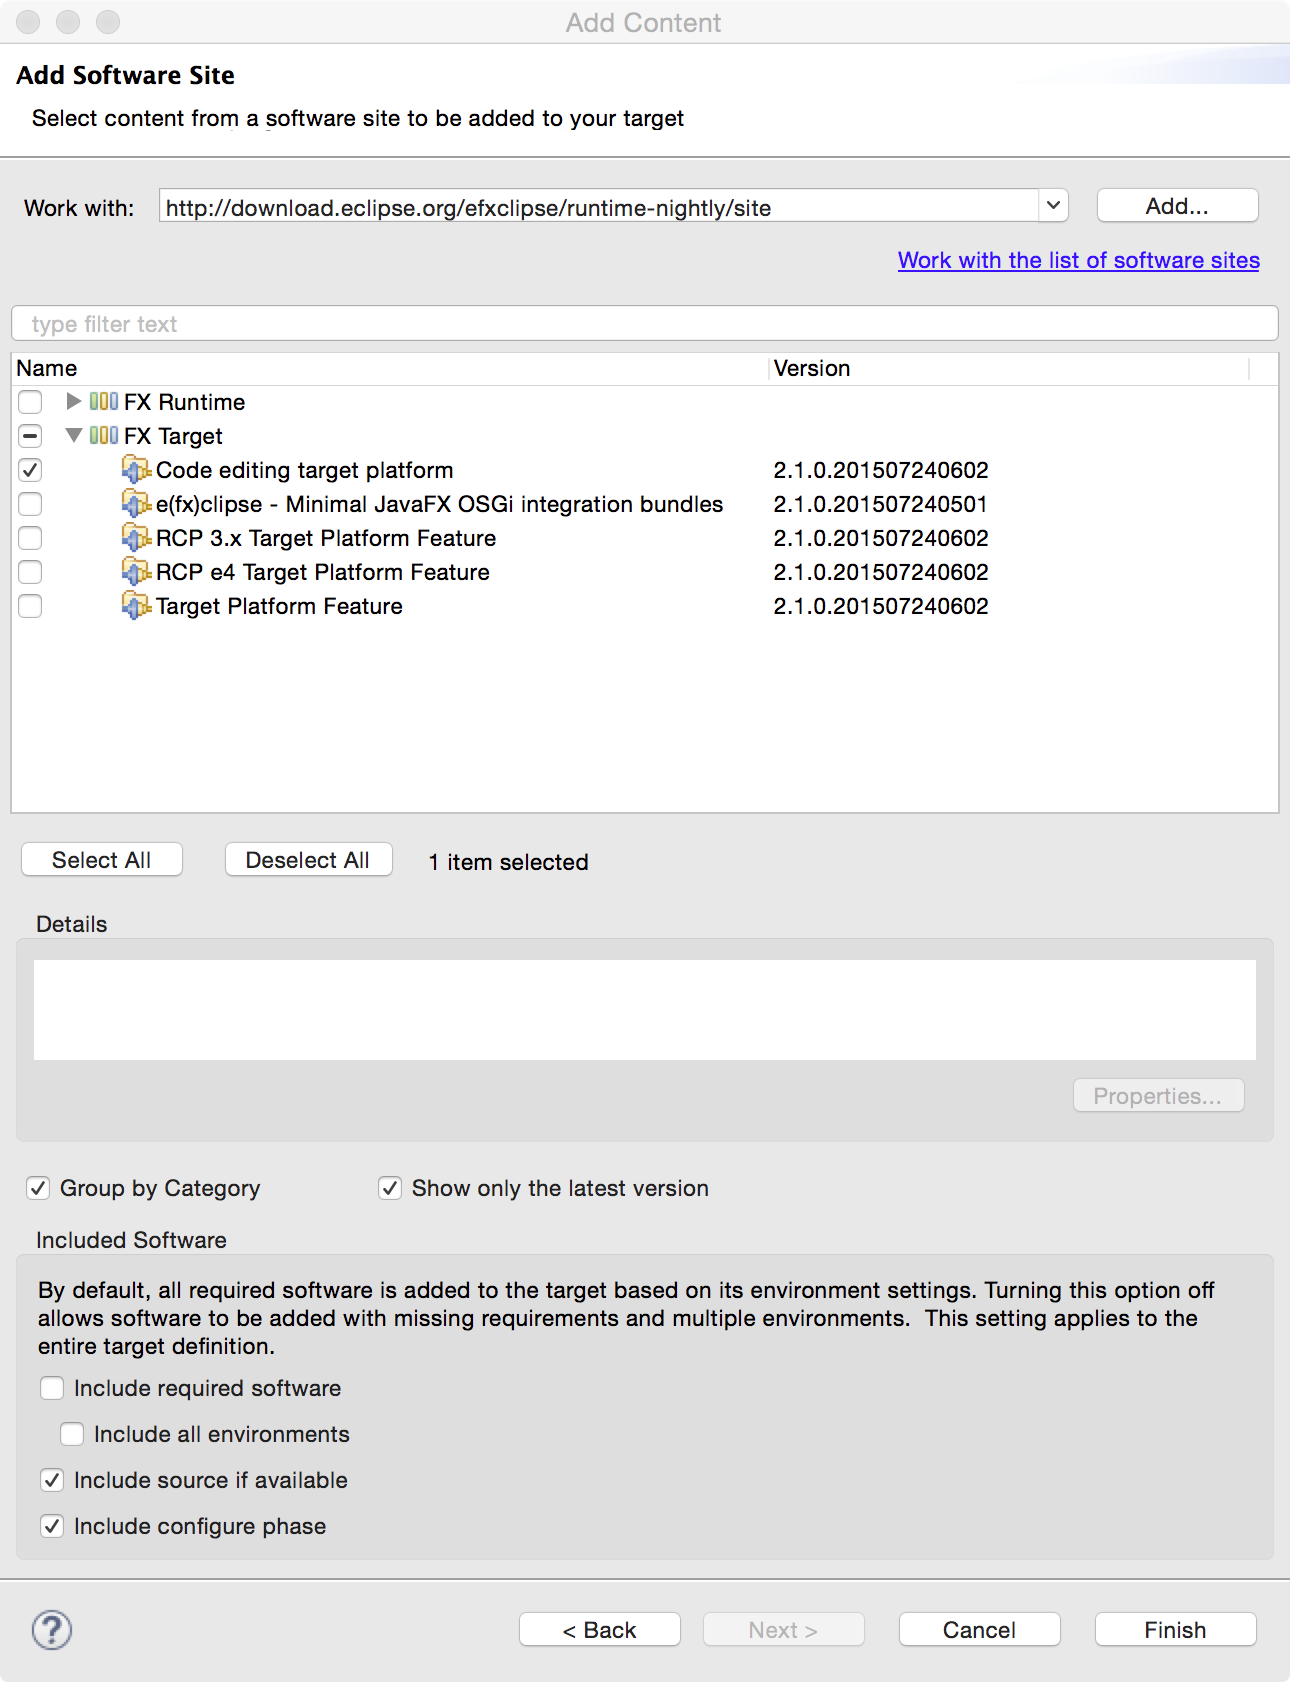Viewport: 1290px width, 1682px height.
Task: Enable the Include required software checkbox
Action: coord(52,1388)
